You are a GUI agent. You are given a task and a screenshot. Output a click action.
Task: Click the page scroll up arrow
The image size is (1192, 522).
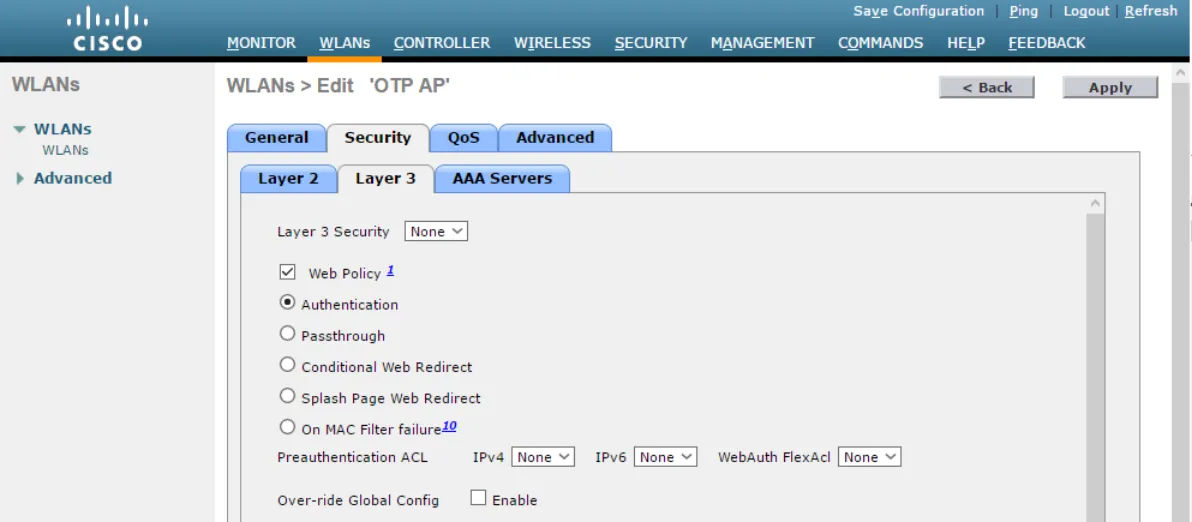pyautogui.click(x=1181, y=74)
